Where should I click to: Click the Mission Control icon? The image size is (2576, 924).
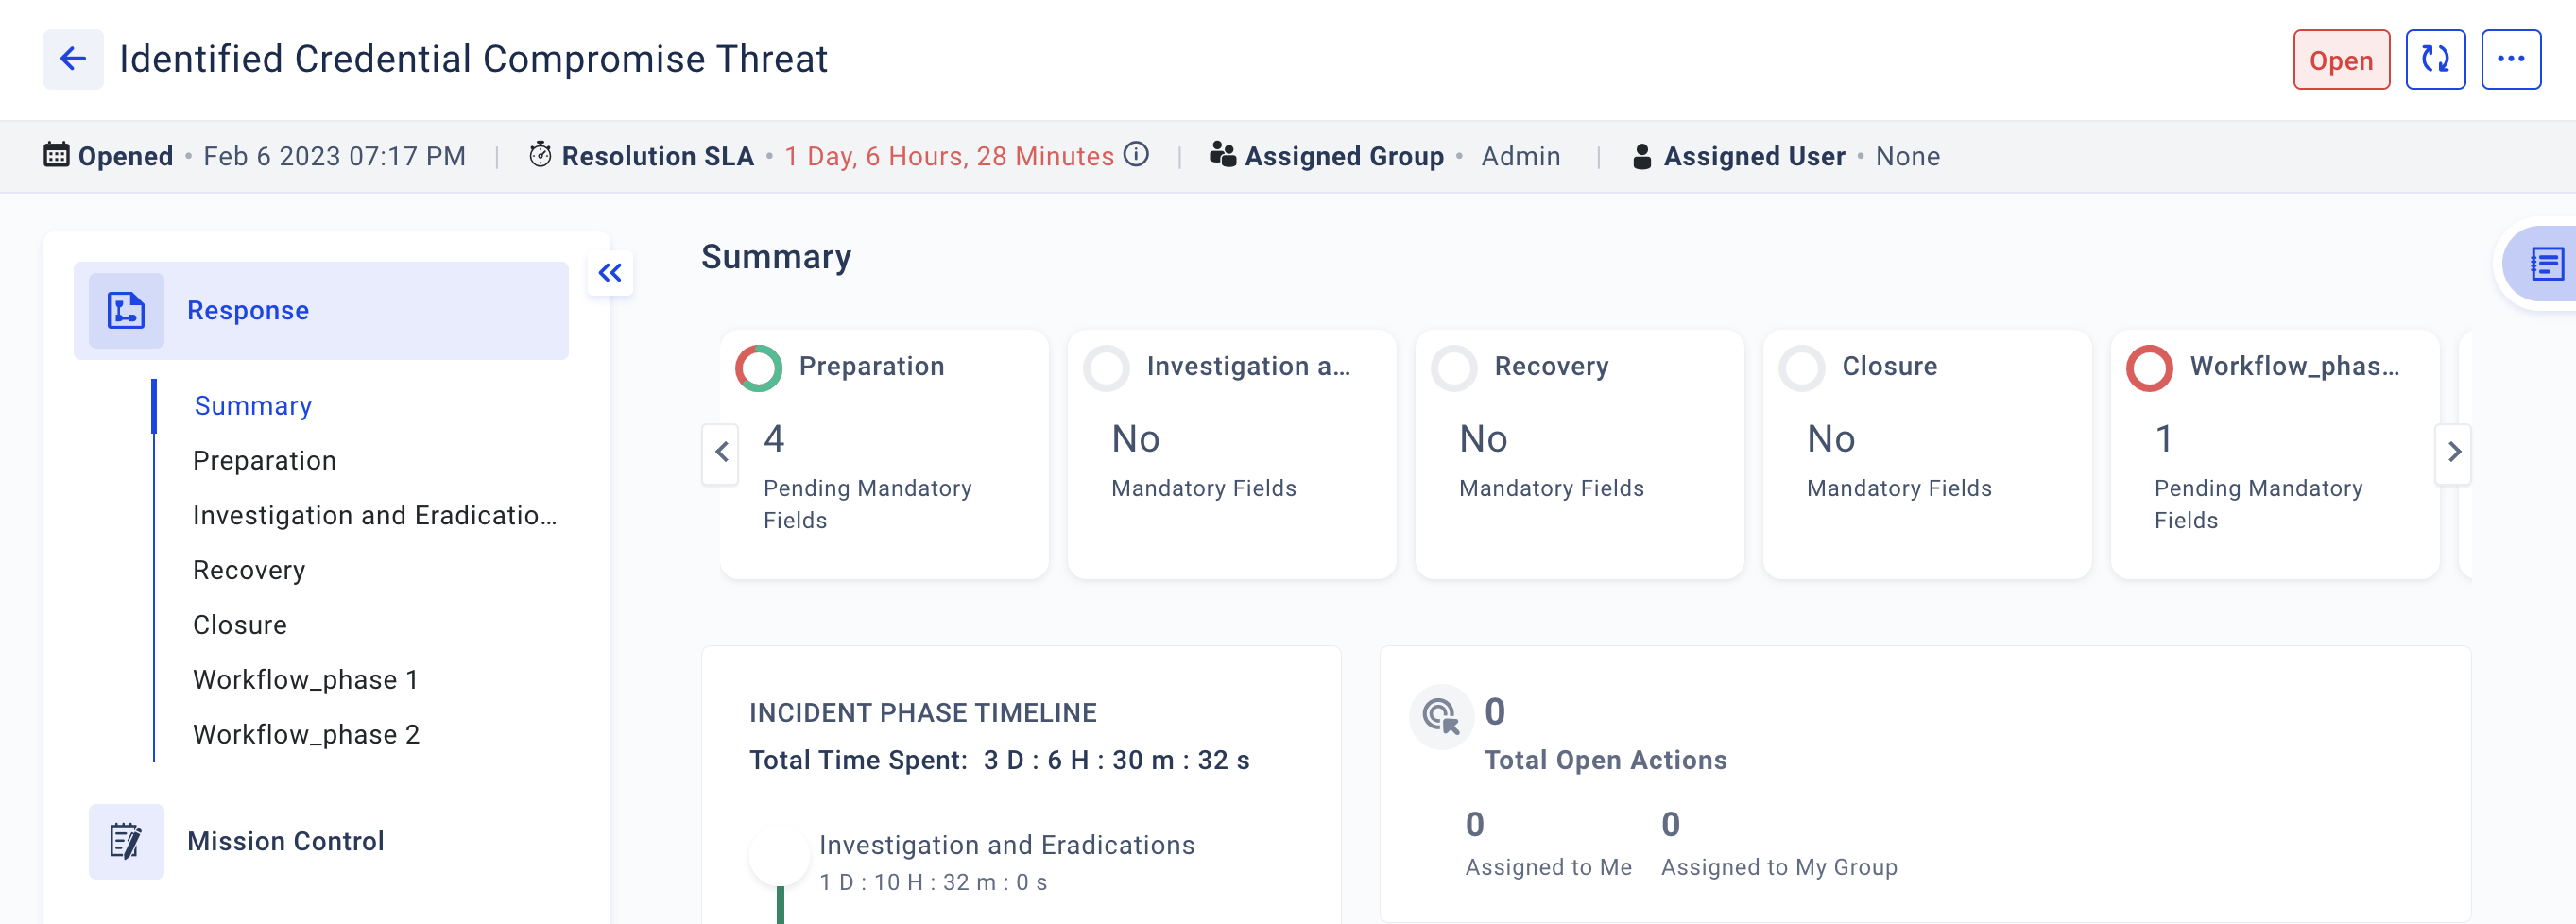coord(126,841)
